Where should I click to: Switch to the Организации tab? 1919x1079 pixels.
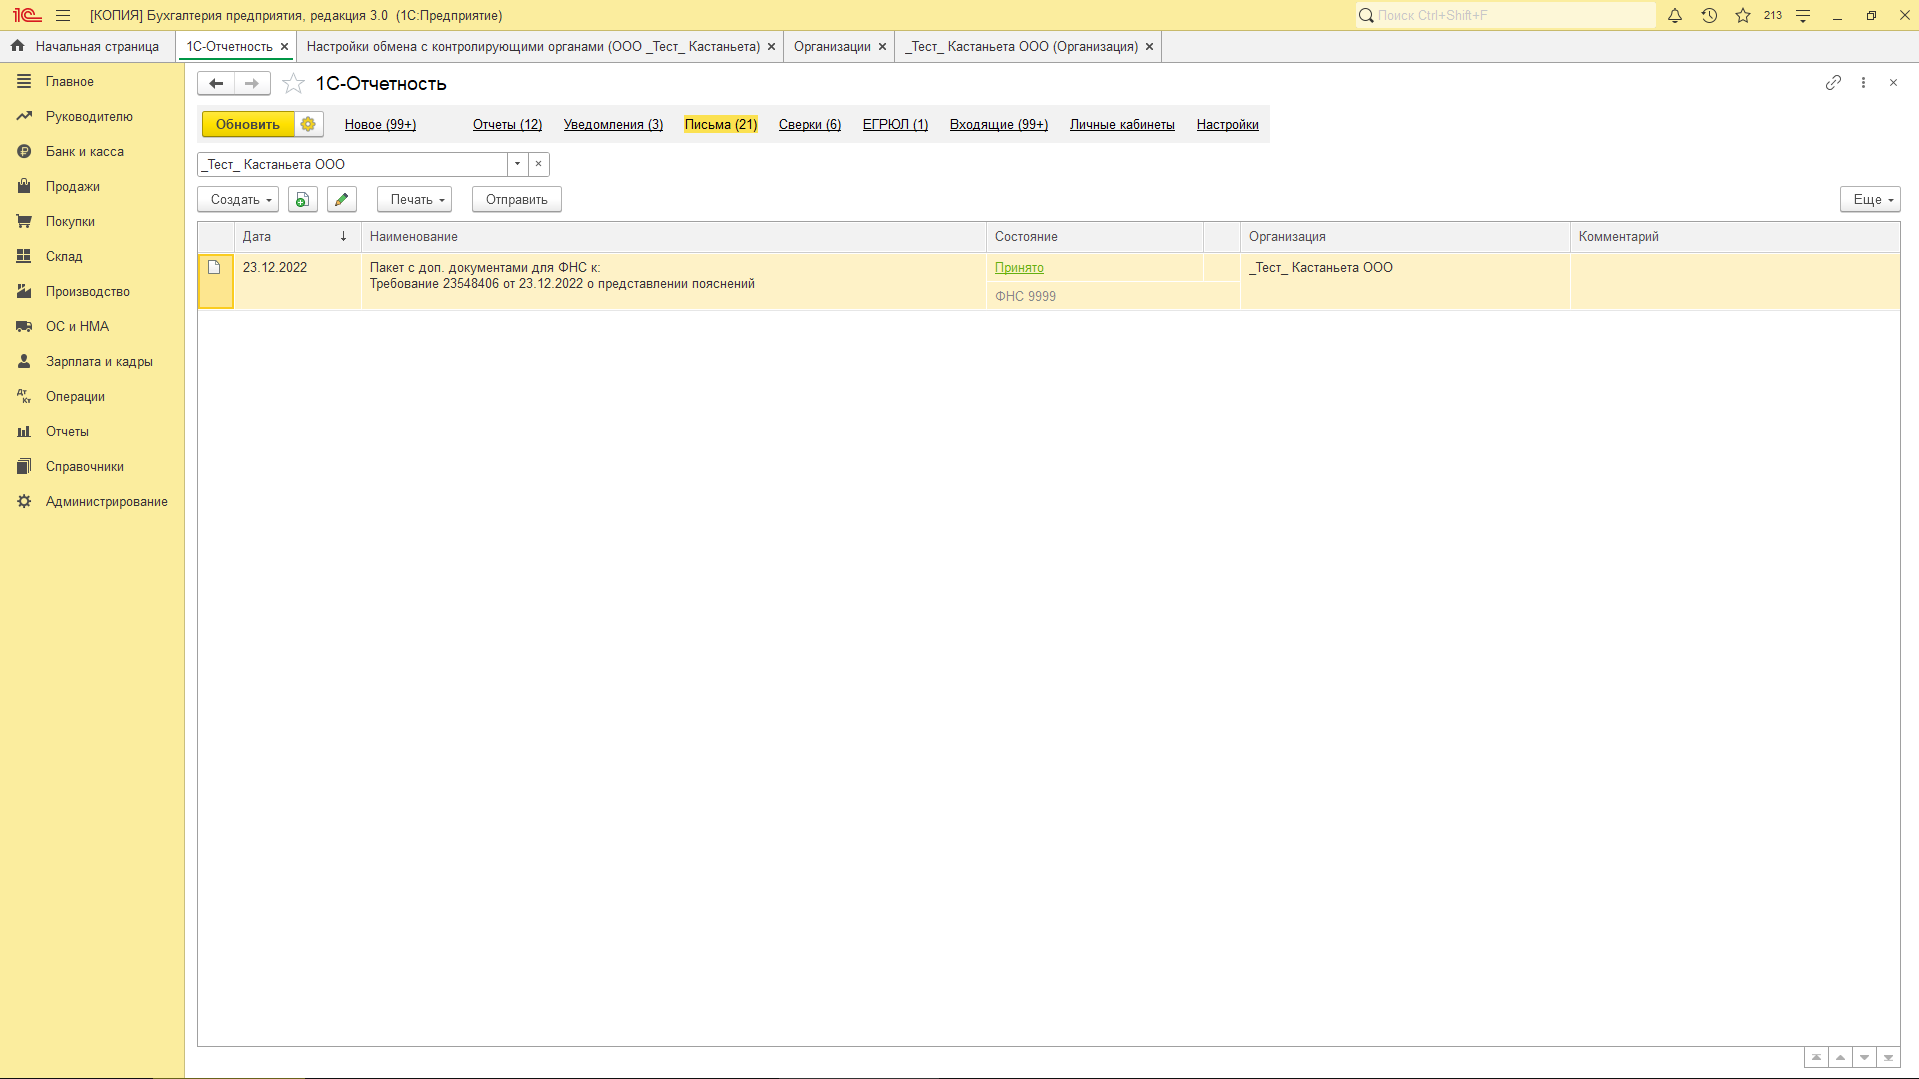(832, 46)
